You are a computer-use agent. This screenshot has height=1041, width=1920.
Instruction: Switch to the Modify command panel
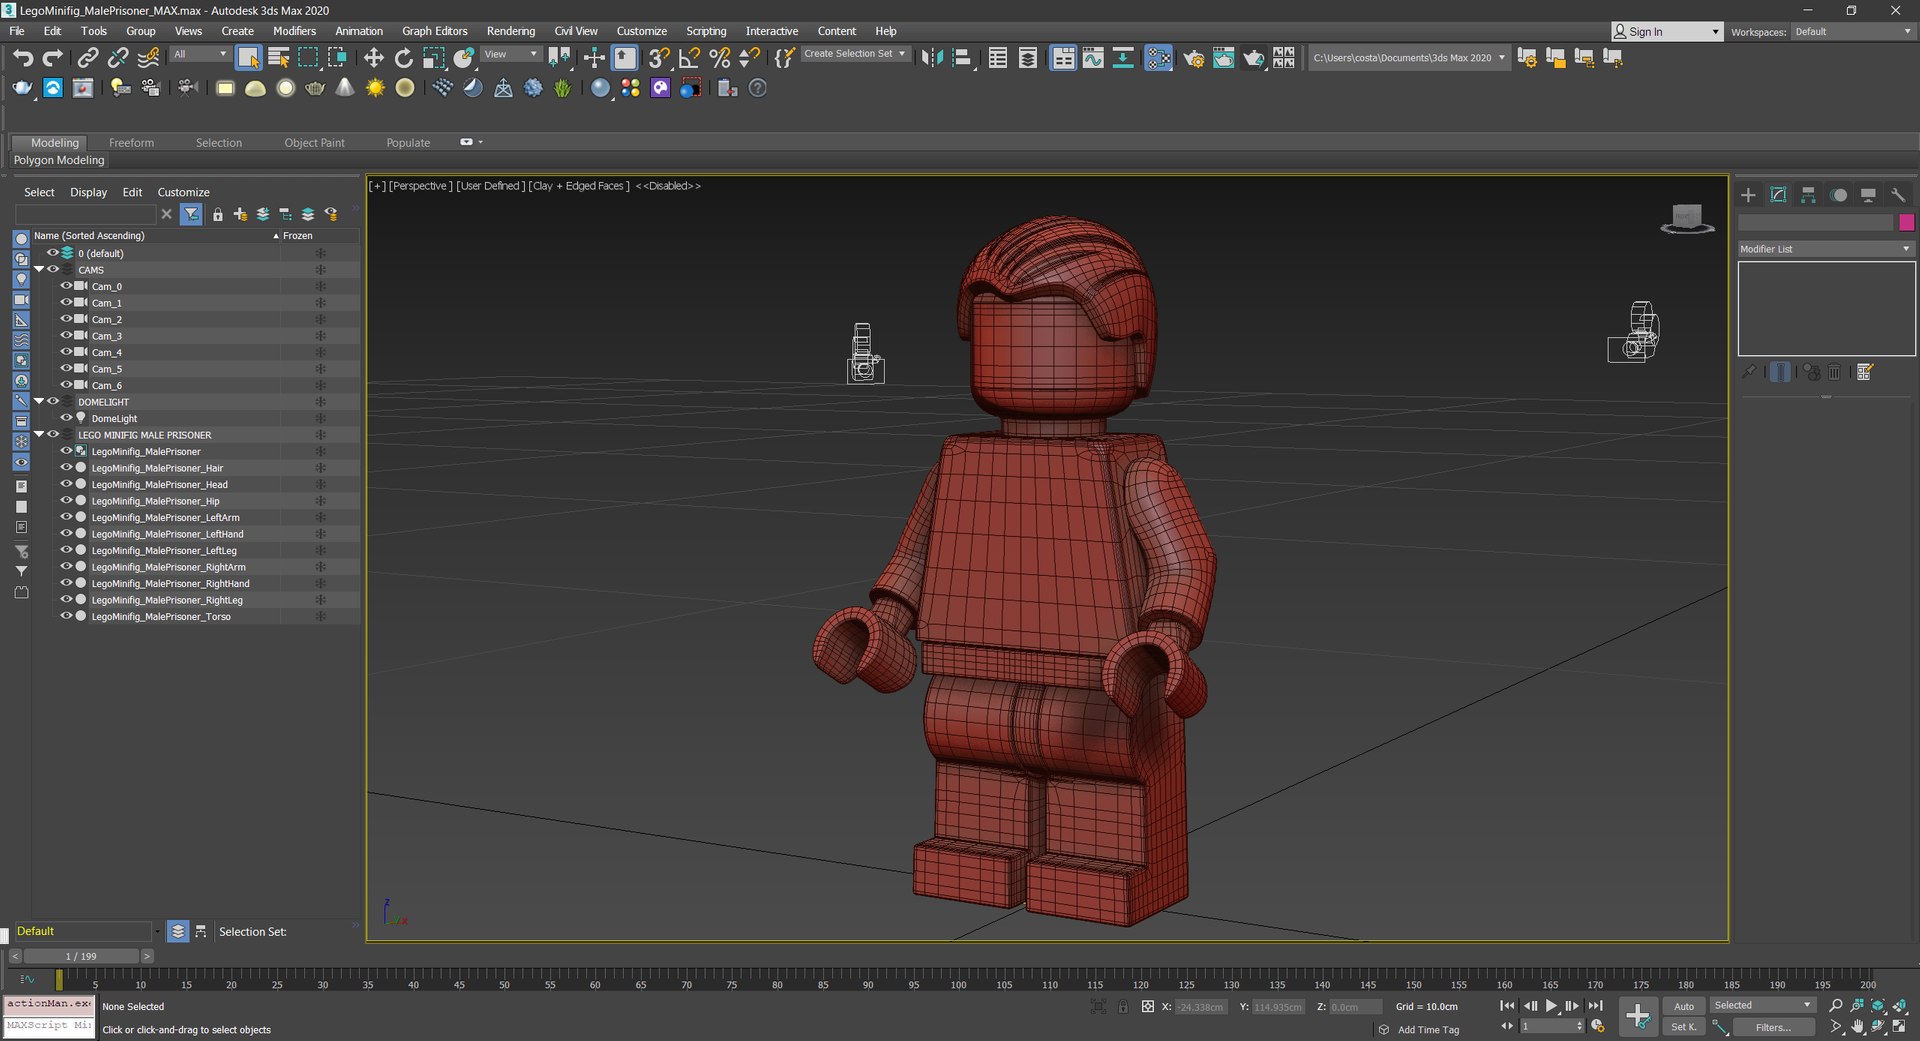1778,195
